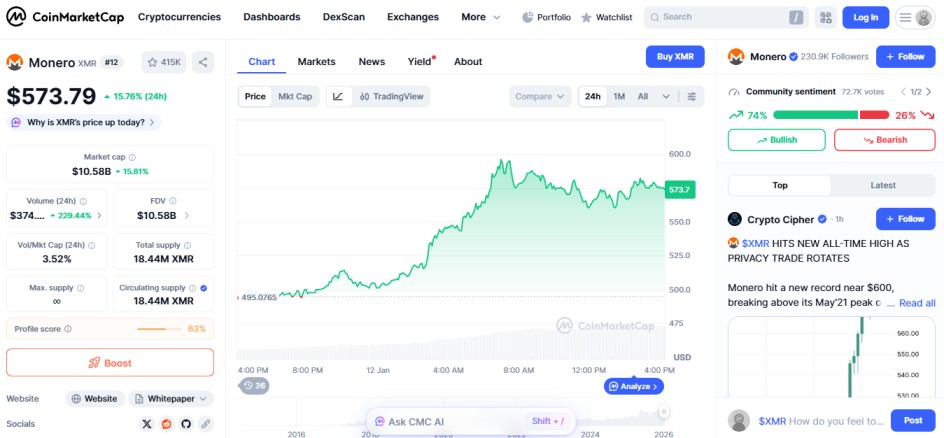Viewport: 944px width, 438px height.
Task: Open Reddit social link
Action: click(x=166, y=424)
